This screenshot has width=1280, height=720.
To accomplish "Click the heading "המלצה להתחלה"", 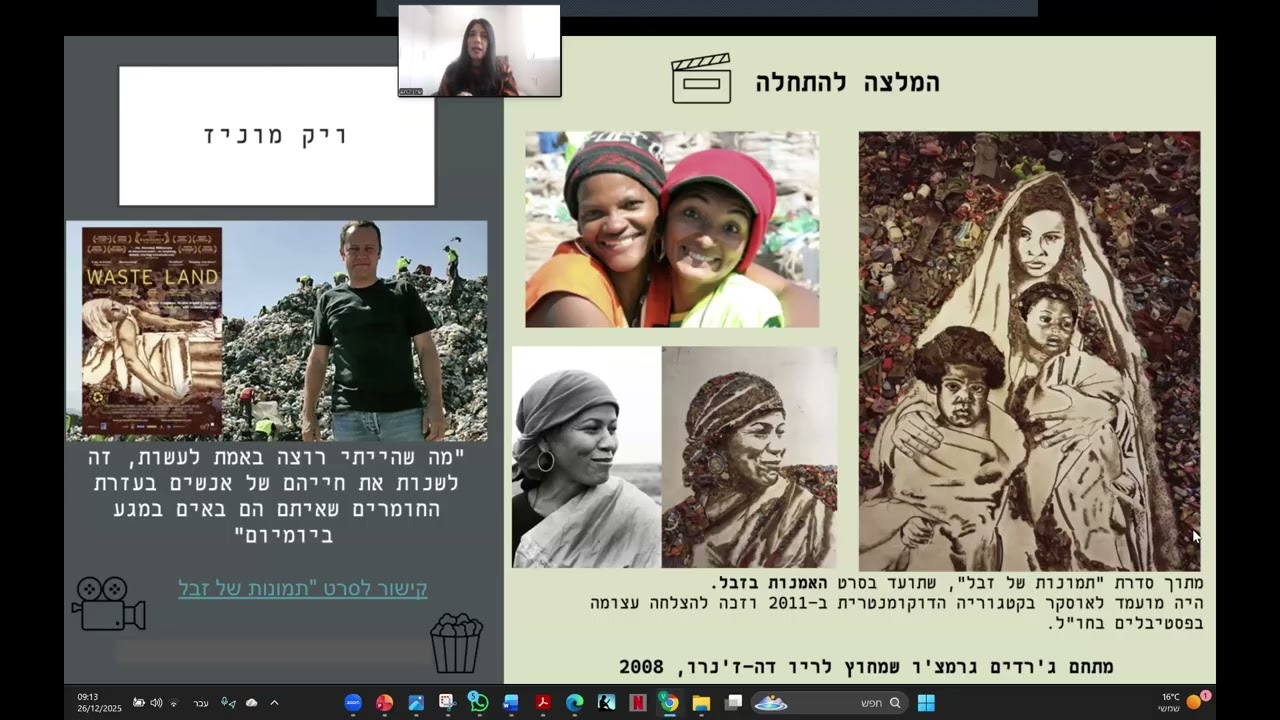I will tap(847, 82).
